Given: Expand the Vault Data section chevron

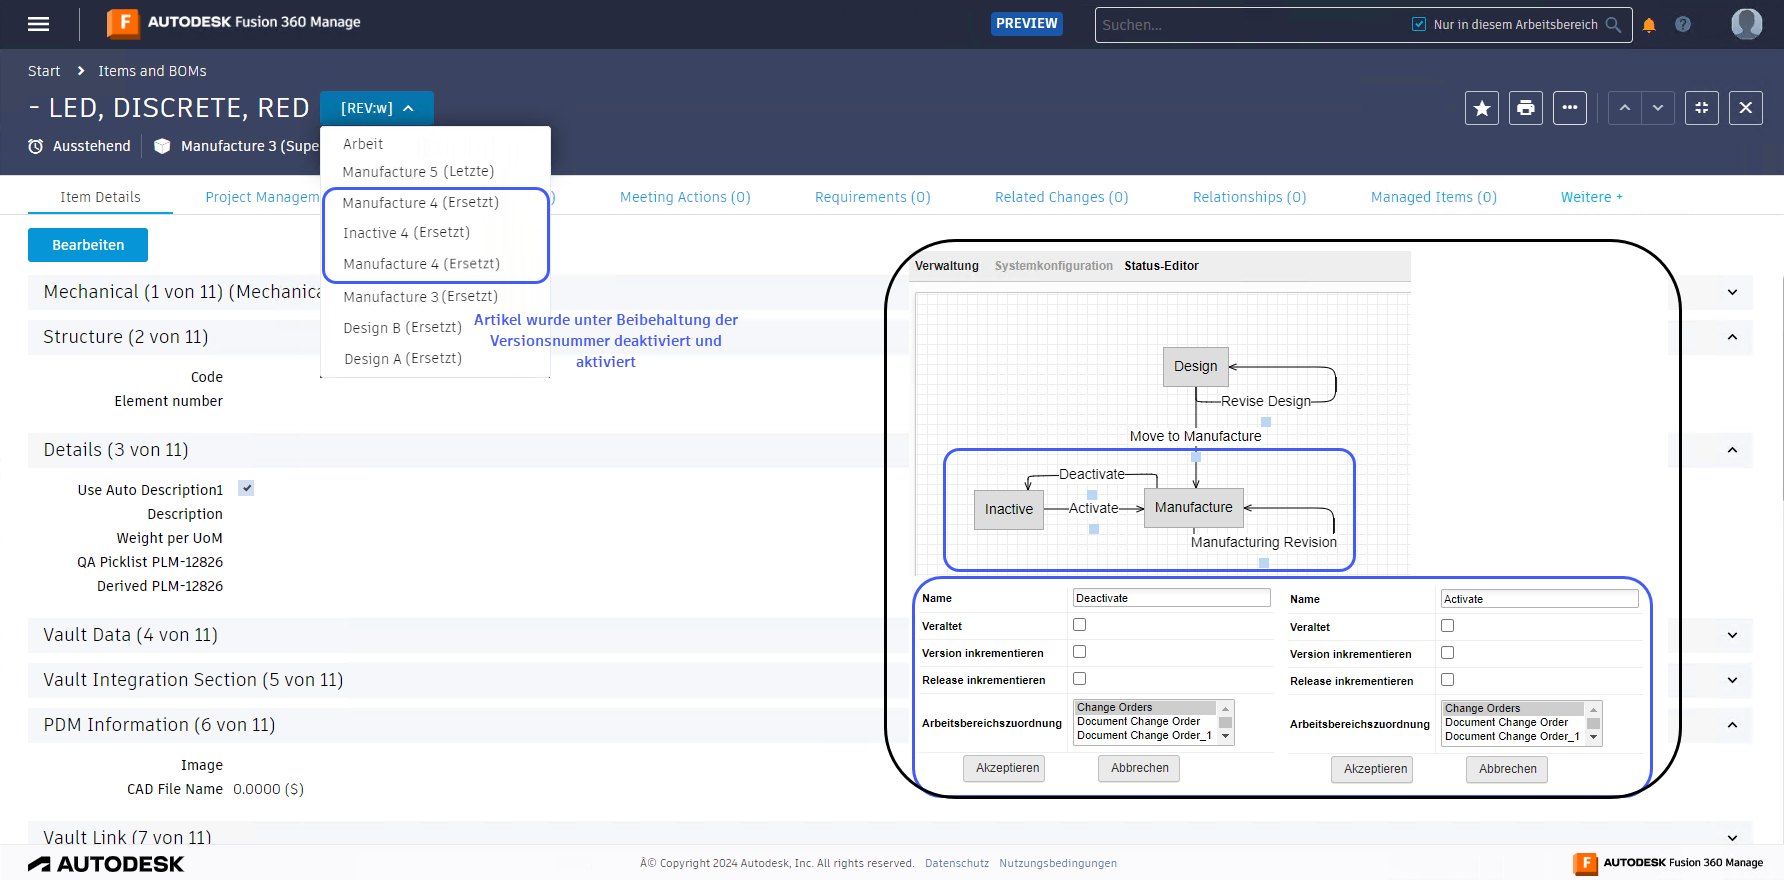Looking at the screenshot, I should pyautogui.click(x=1732, y=635).
